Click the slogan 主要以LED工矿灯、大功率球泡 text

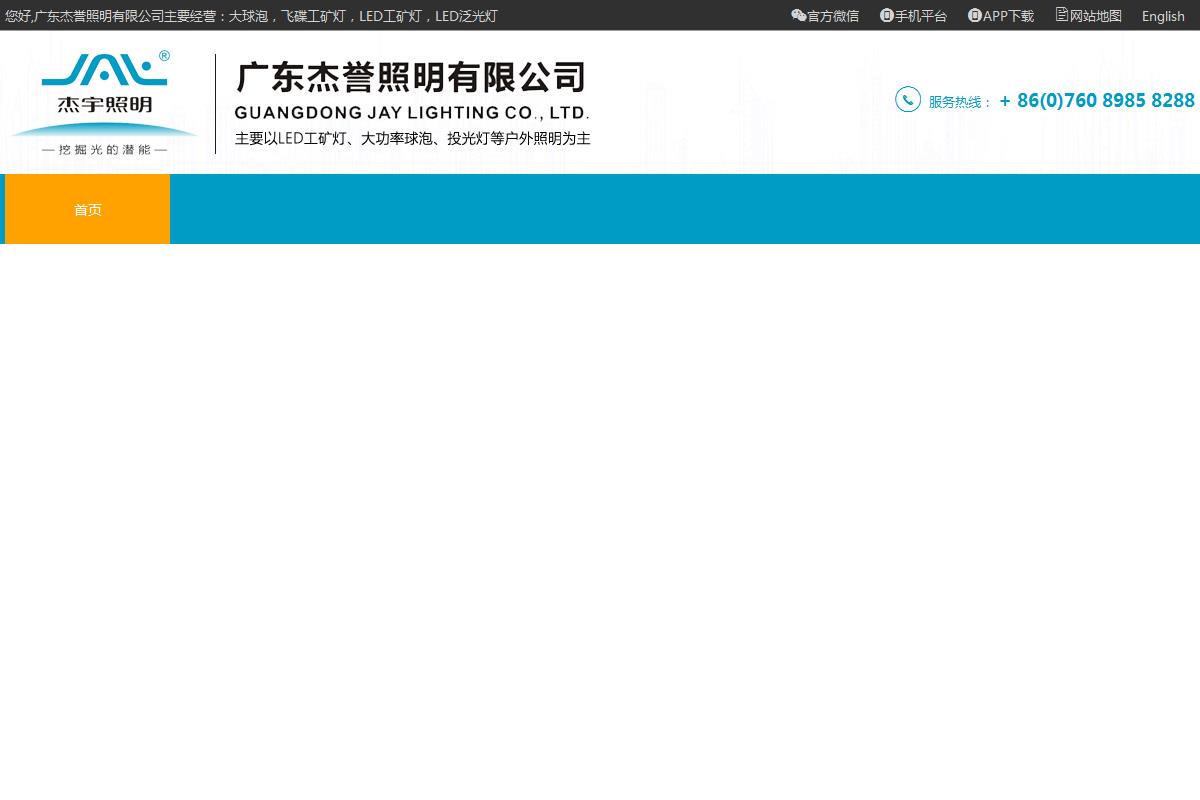pos(412,138)
